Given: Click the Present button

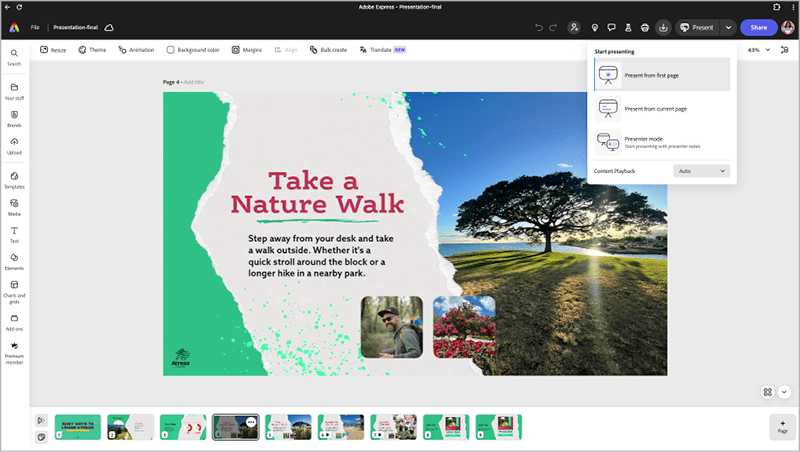Looking at the screenshot, I should [697, 28].
